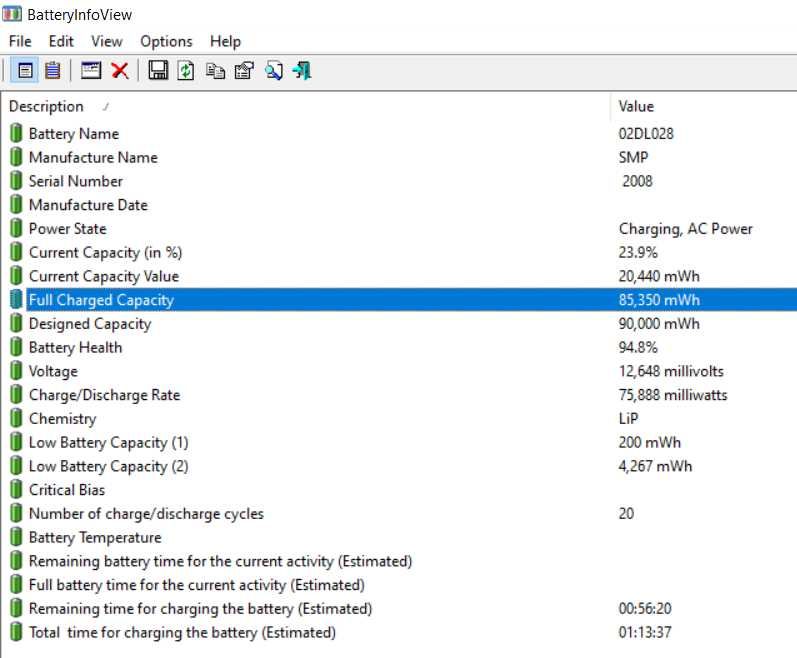This screenshot has width=797, height=658.
Task: Open the Edit menu
Action: pos(61,41)
